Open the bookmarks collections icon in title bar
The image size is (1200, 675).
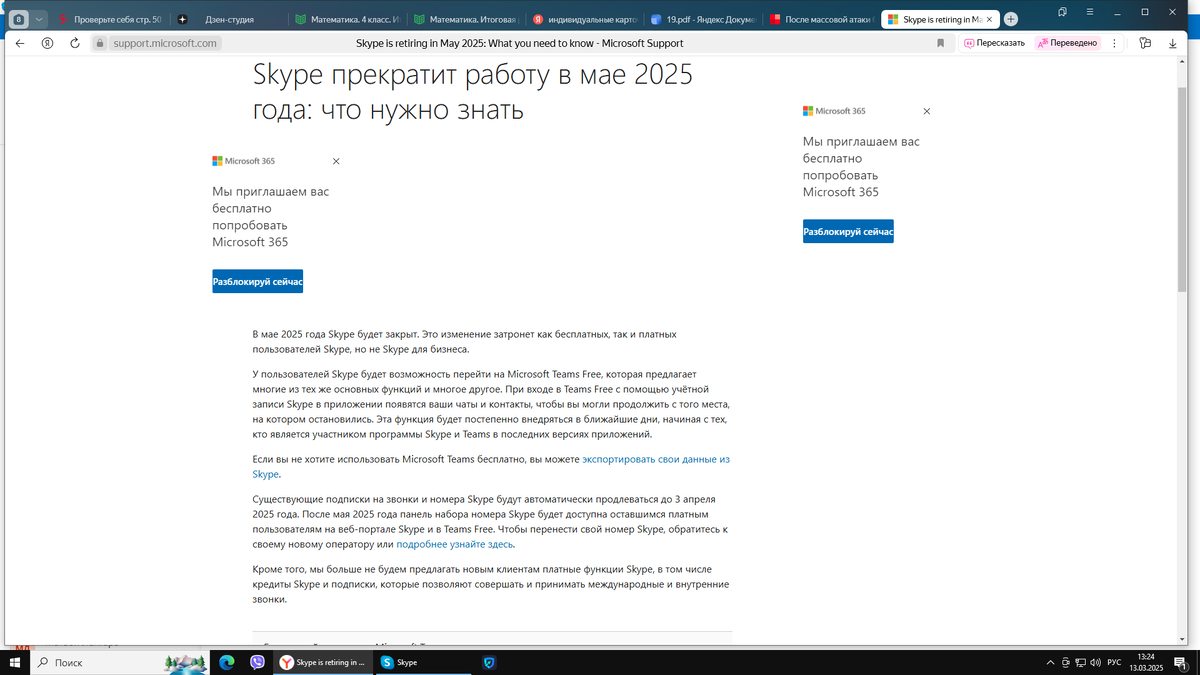click(x=1061, y=11)
